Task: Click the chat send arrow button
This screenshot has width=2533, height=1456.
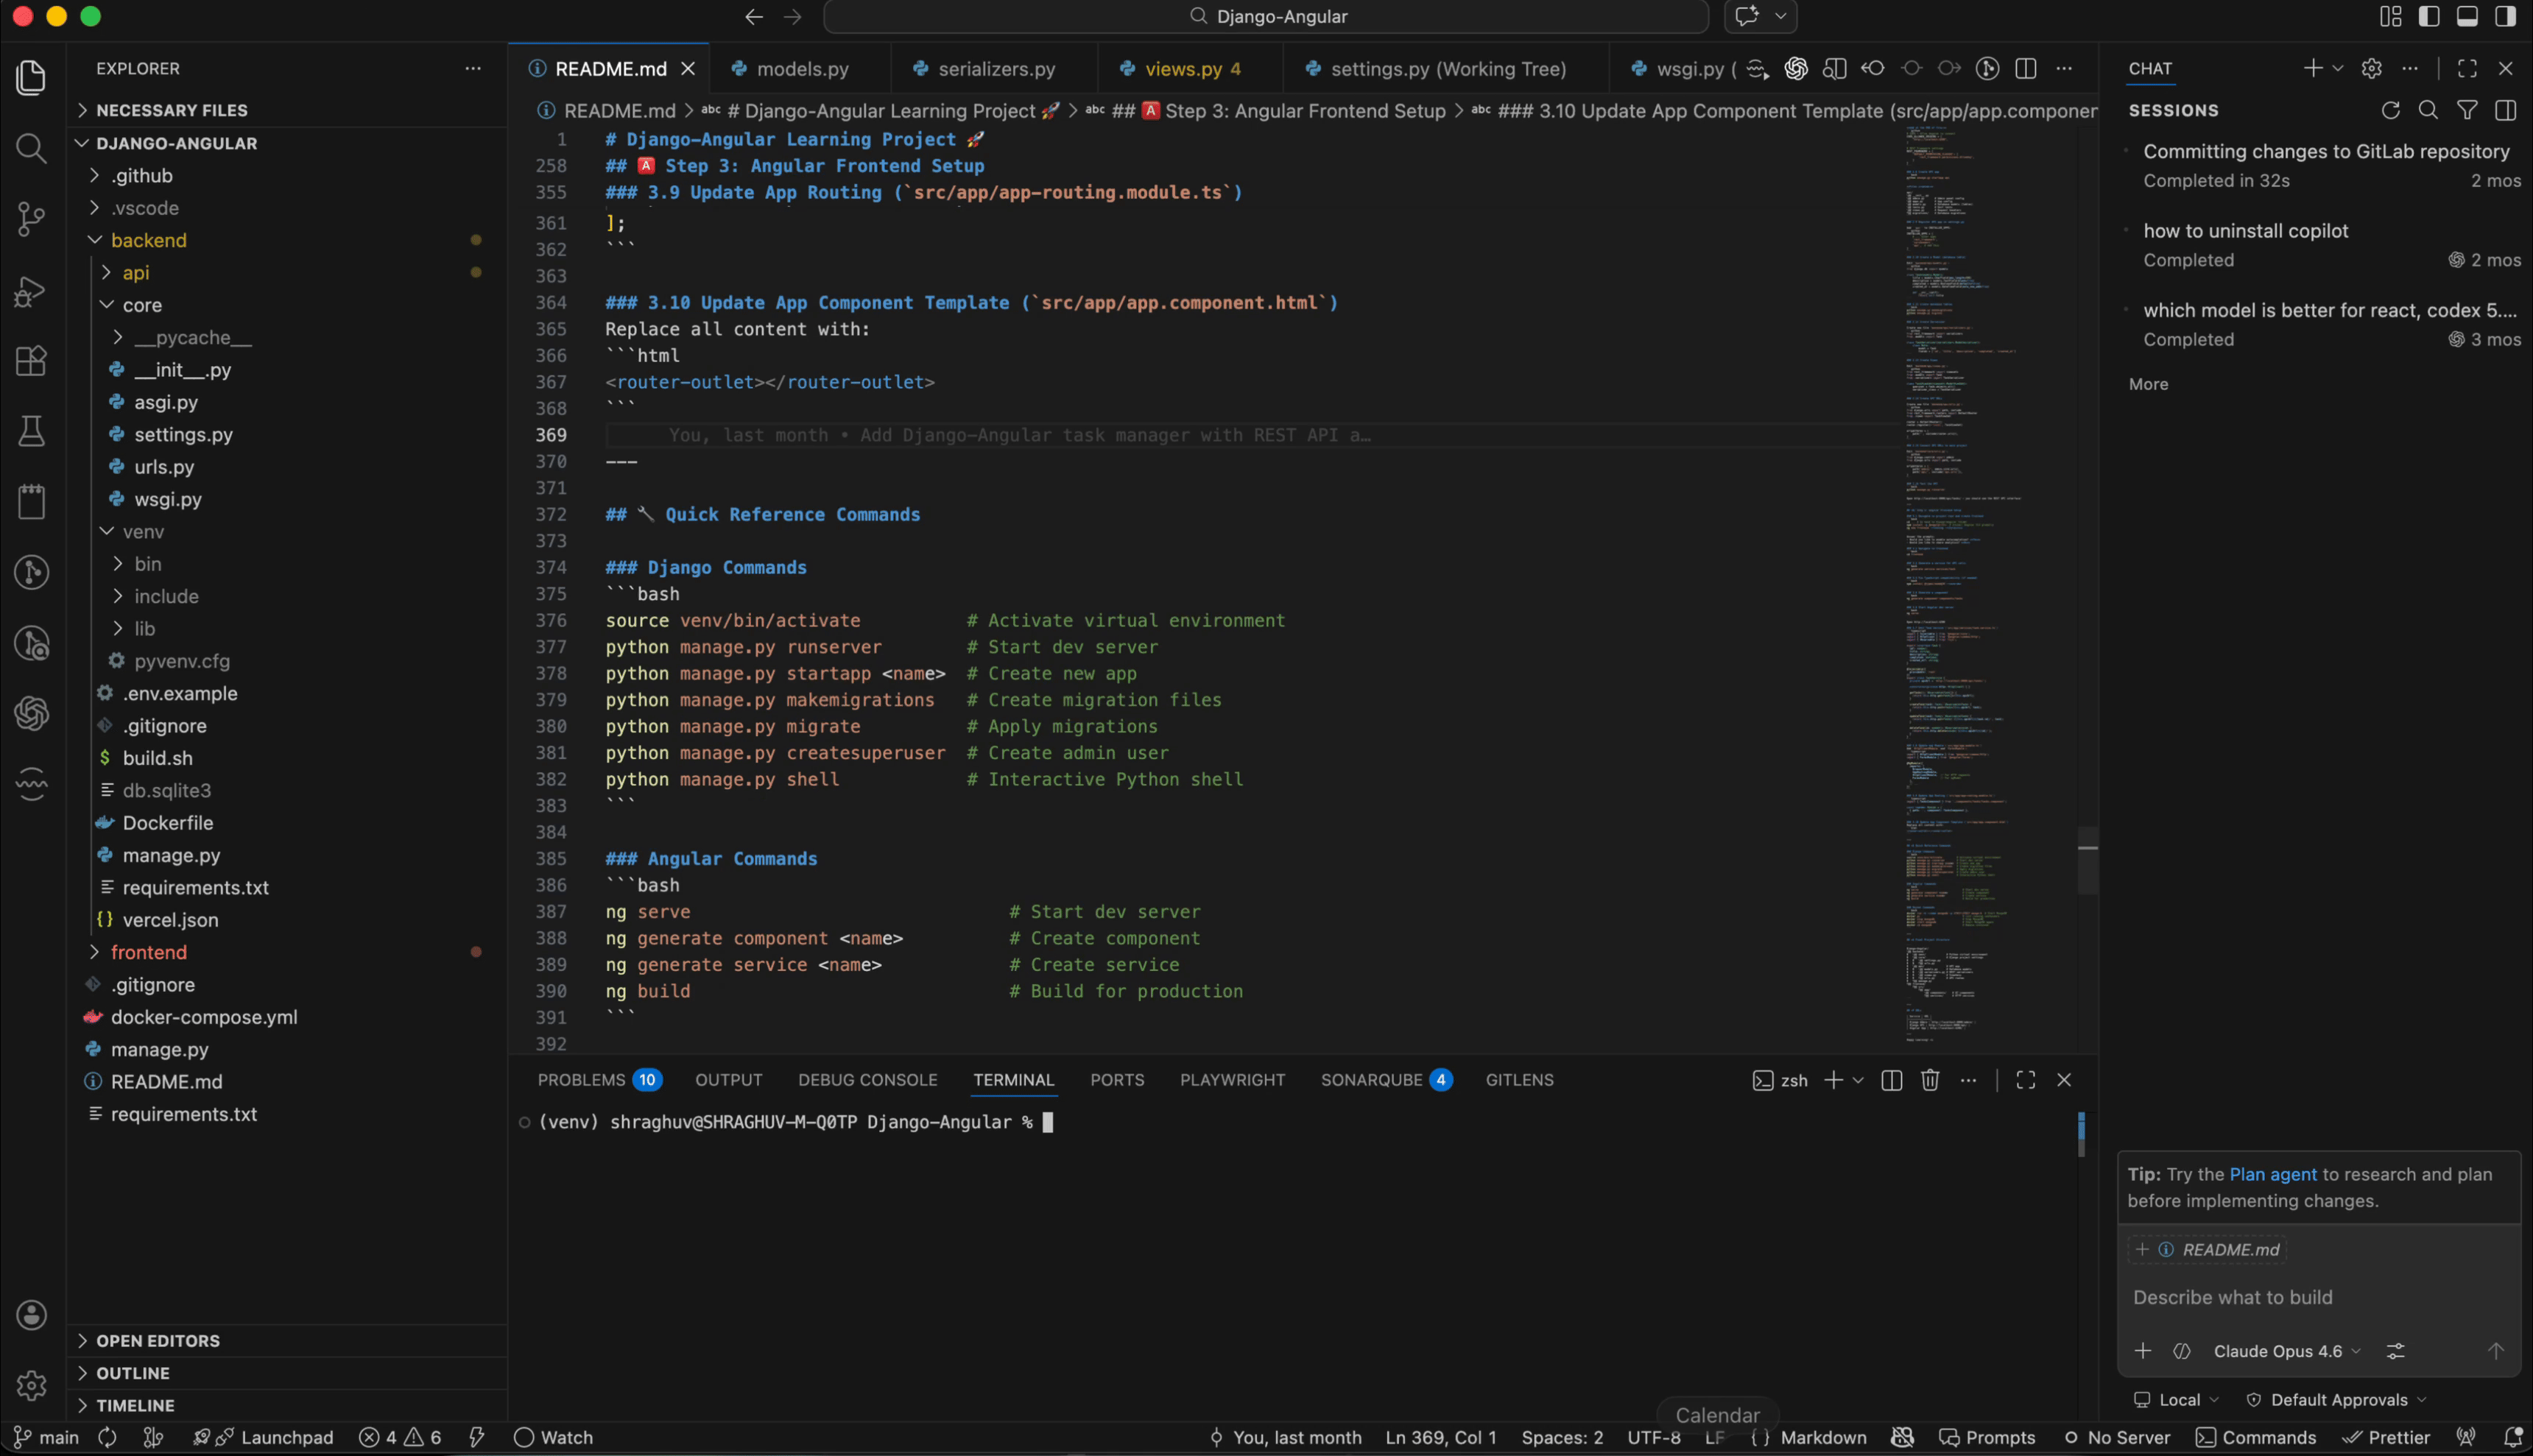Action: pyautogui.click(x=2495, y=1351)
